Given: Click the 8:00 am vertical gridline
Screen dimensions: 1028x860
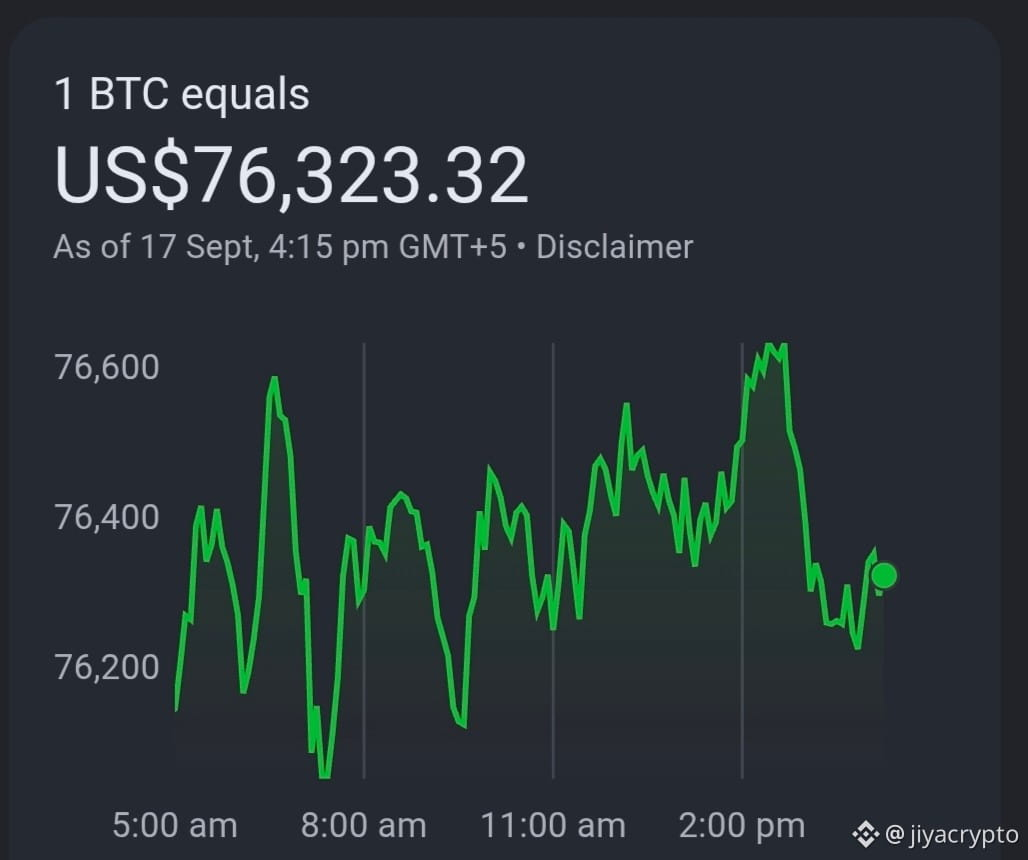Looking at the screenshot, I should 364,560.
